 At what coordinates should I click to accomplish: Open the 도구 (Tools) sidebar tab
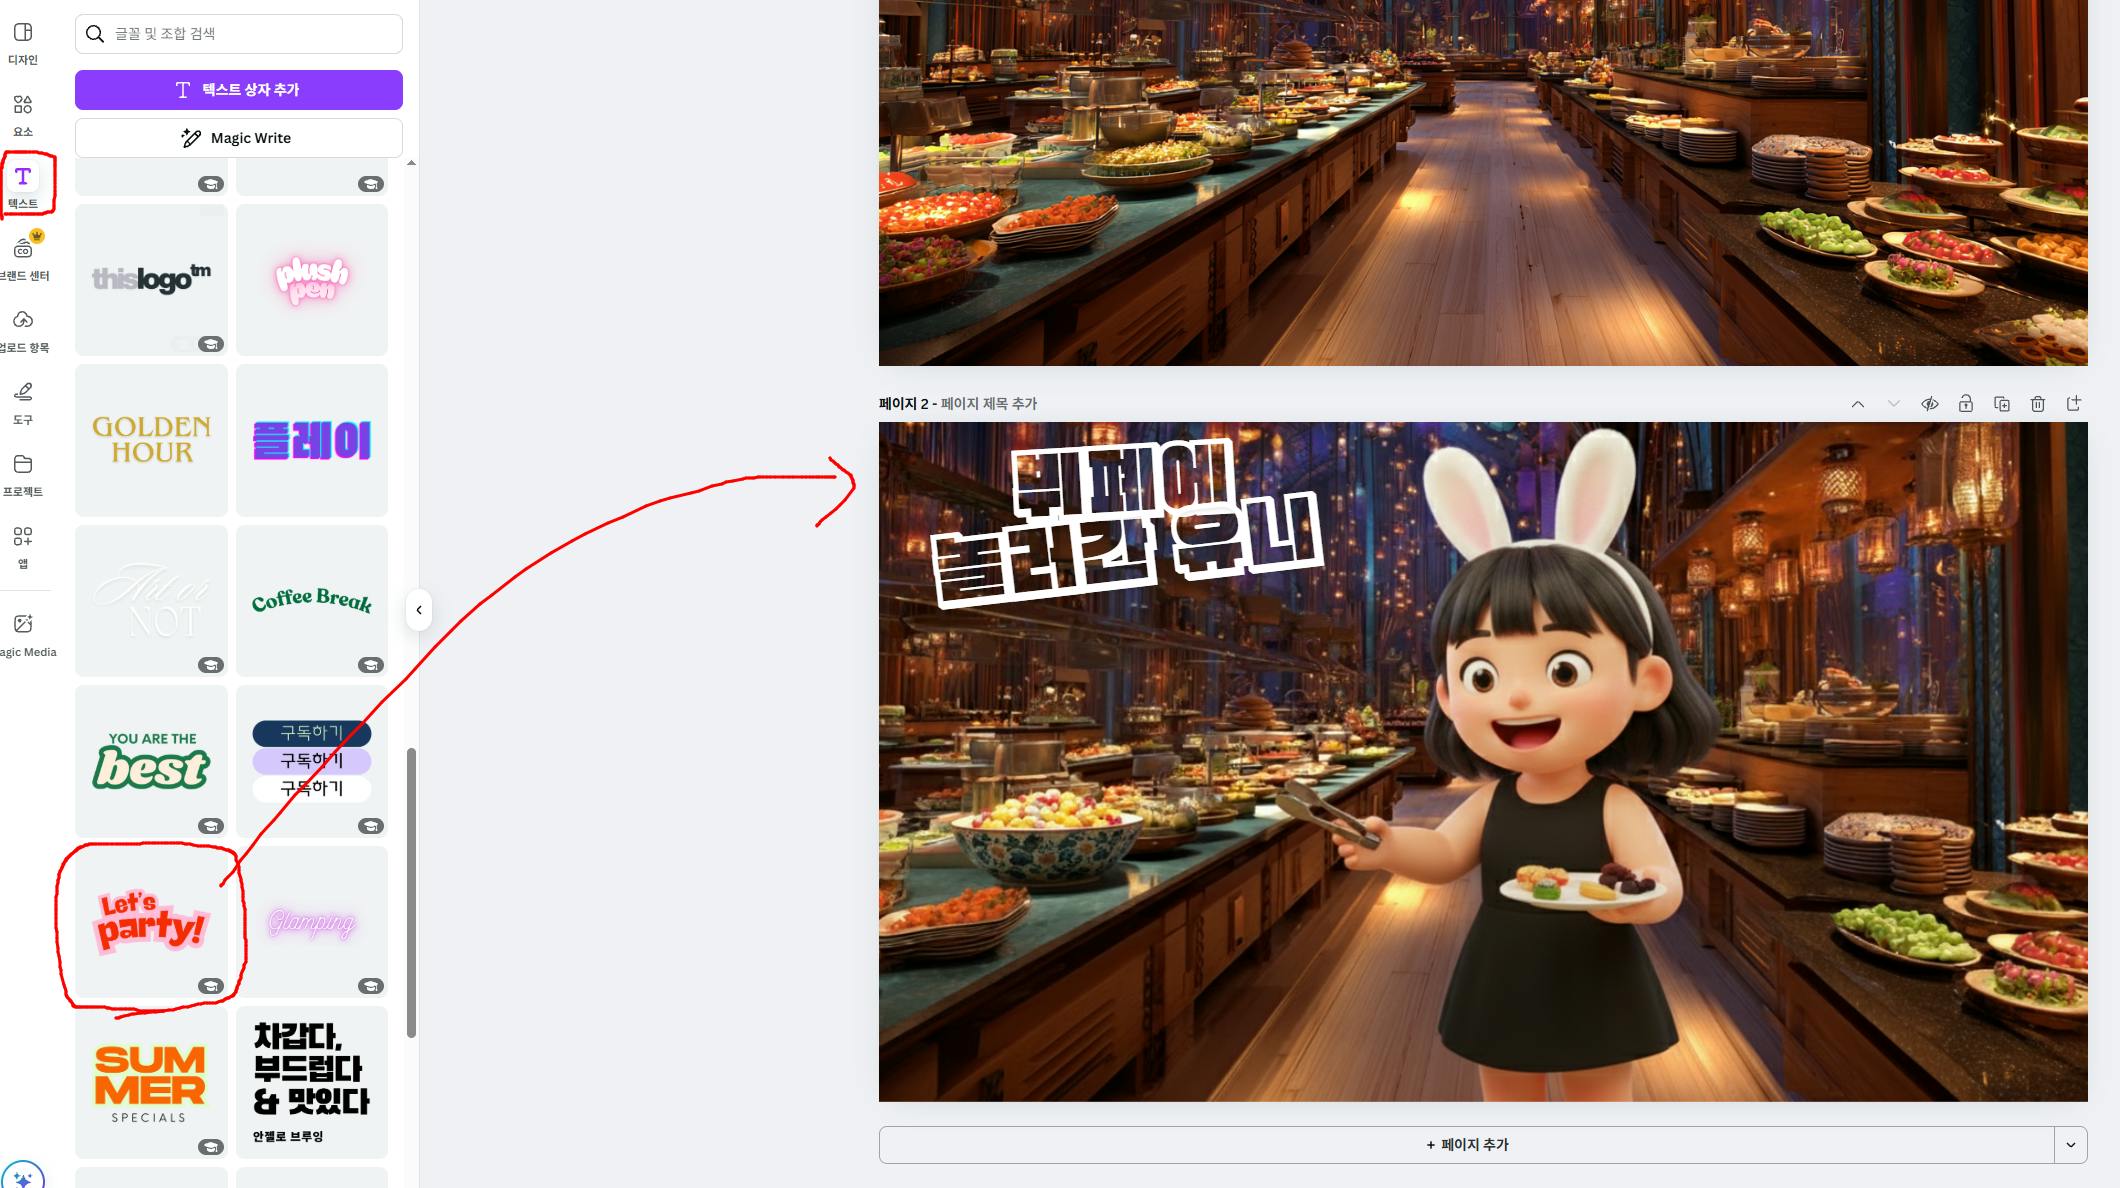click(x=23, y=404)
